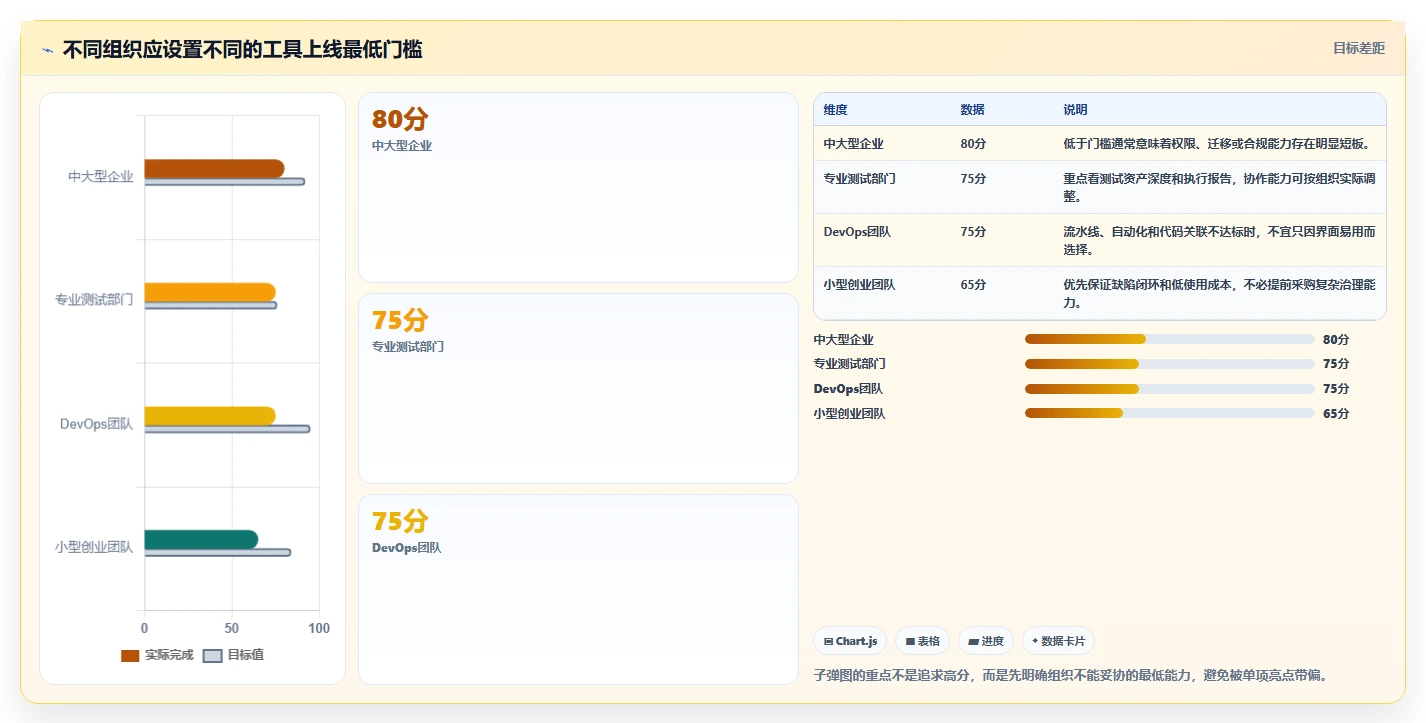Image resolution: width=1426 pixels, height=723 pixels.
Task: Select the Chart.js tag pill
Action: point(850,641)
